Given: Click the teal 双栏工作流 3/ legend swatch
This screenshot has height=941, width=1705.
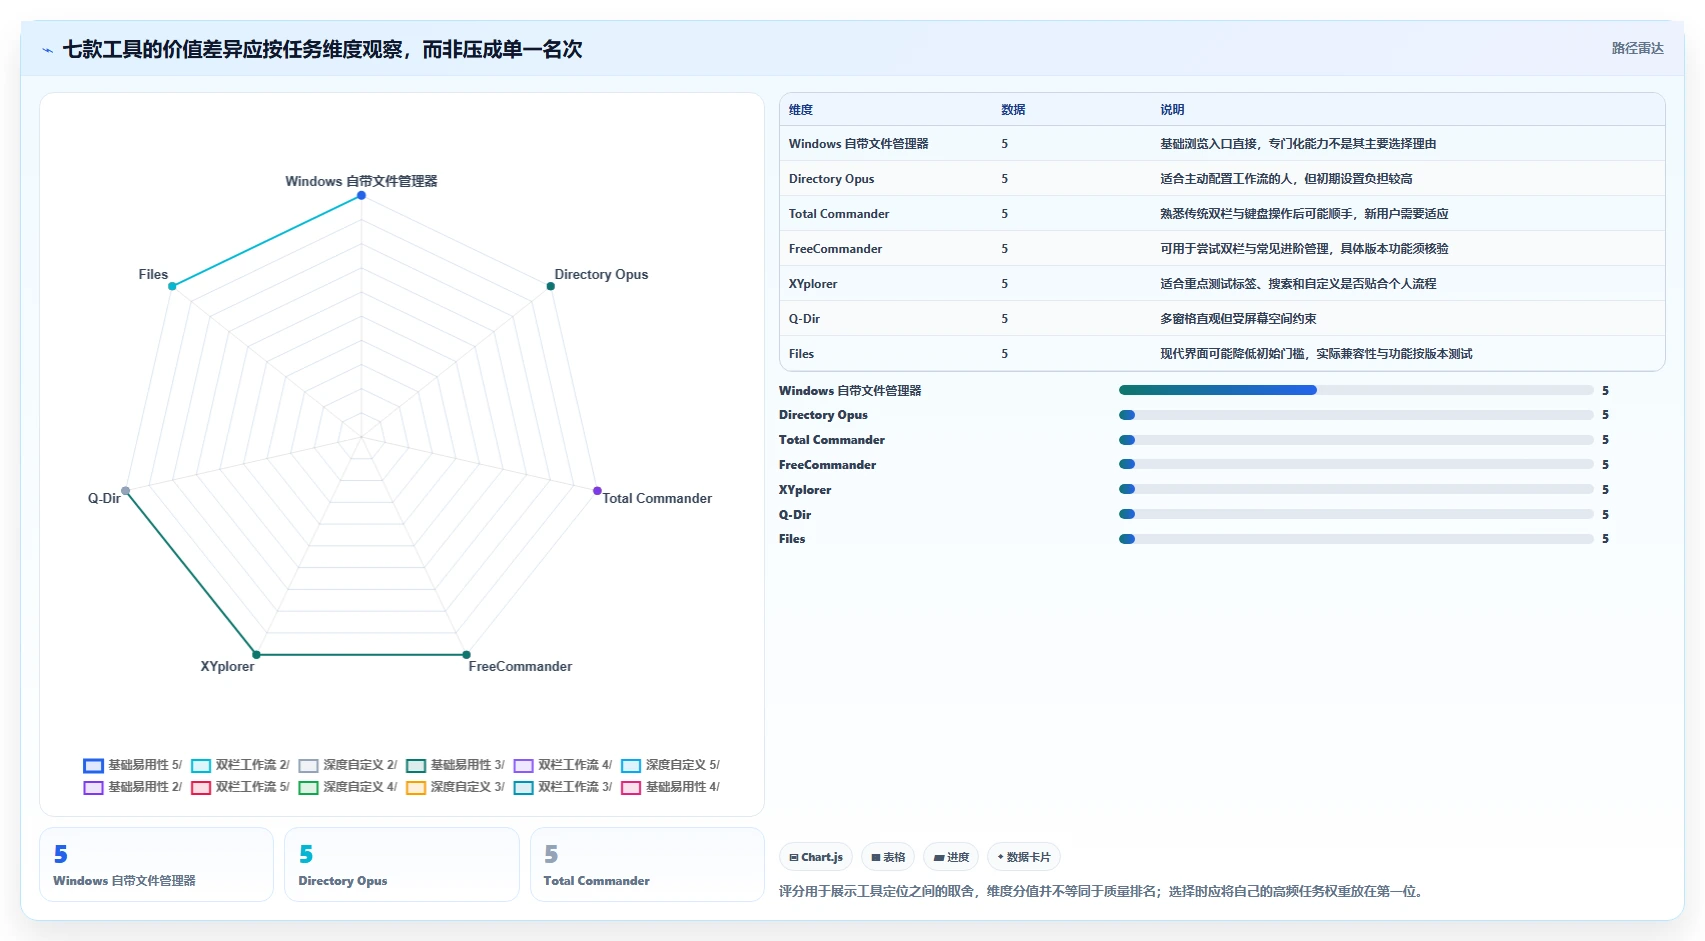Looking at the screenshot, I should click(x=523, y=788).
